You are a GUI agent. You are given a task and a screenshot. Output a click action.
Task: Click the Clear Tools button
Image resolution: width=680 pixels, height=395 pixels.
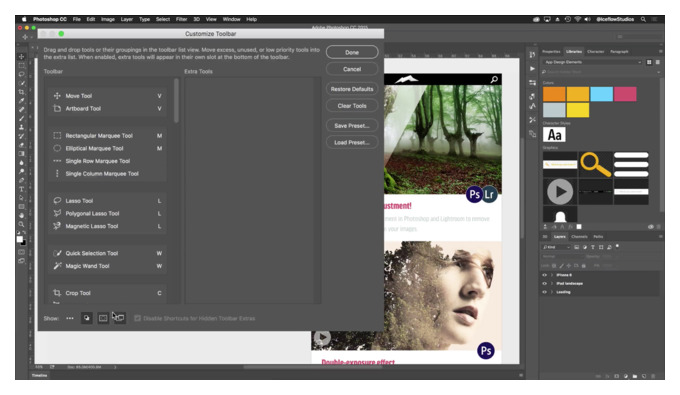(x=352, y=106)
